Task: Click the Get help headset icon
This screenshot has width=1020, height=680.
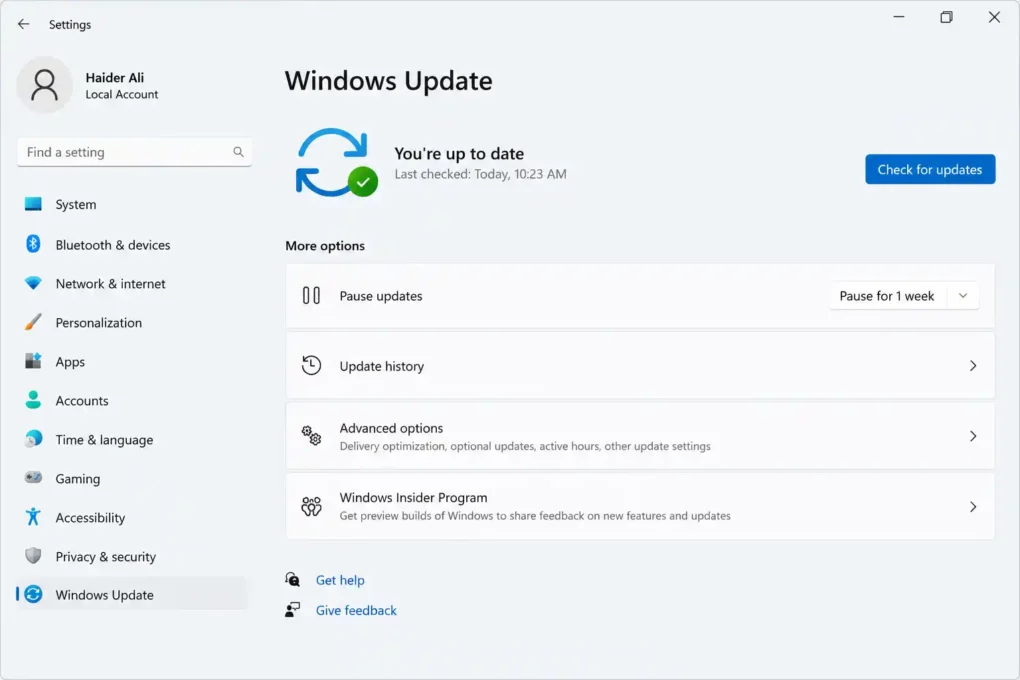Action: pos(292,579)
